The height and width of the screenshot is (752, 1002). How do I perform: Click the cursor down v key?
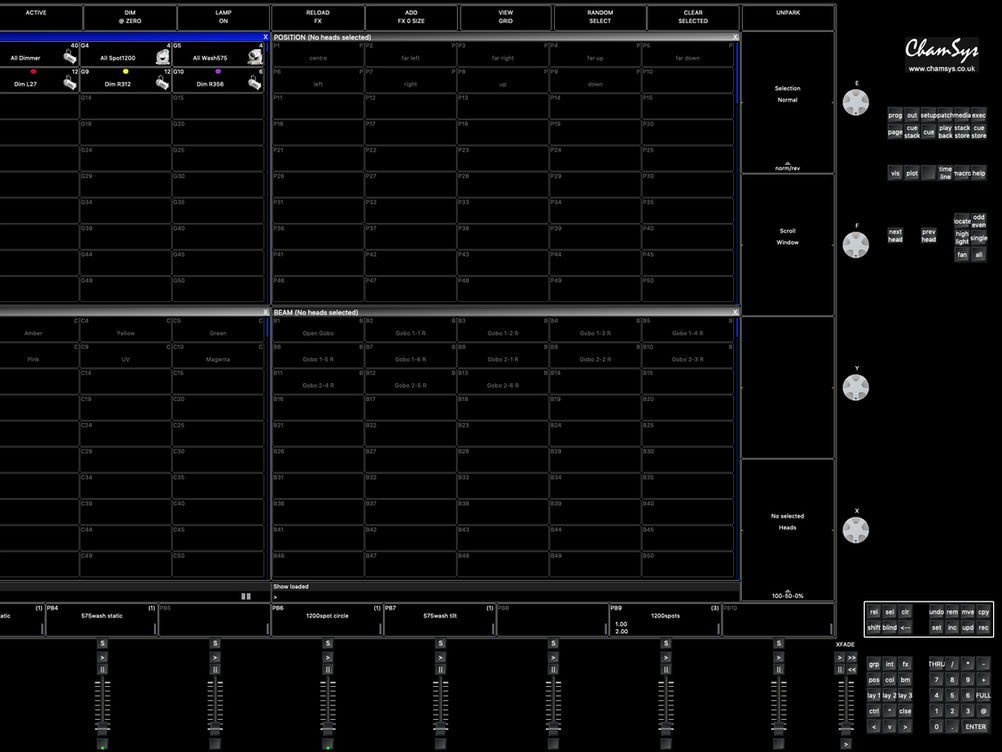point(890,726)
